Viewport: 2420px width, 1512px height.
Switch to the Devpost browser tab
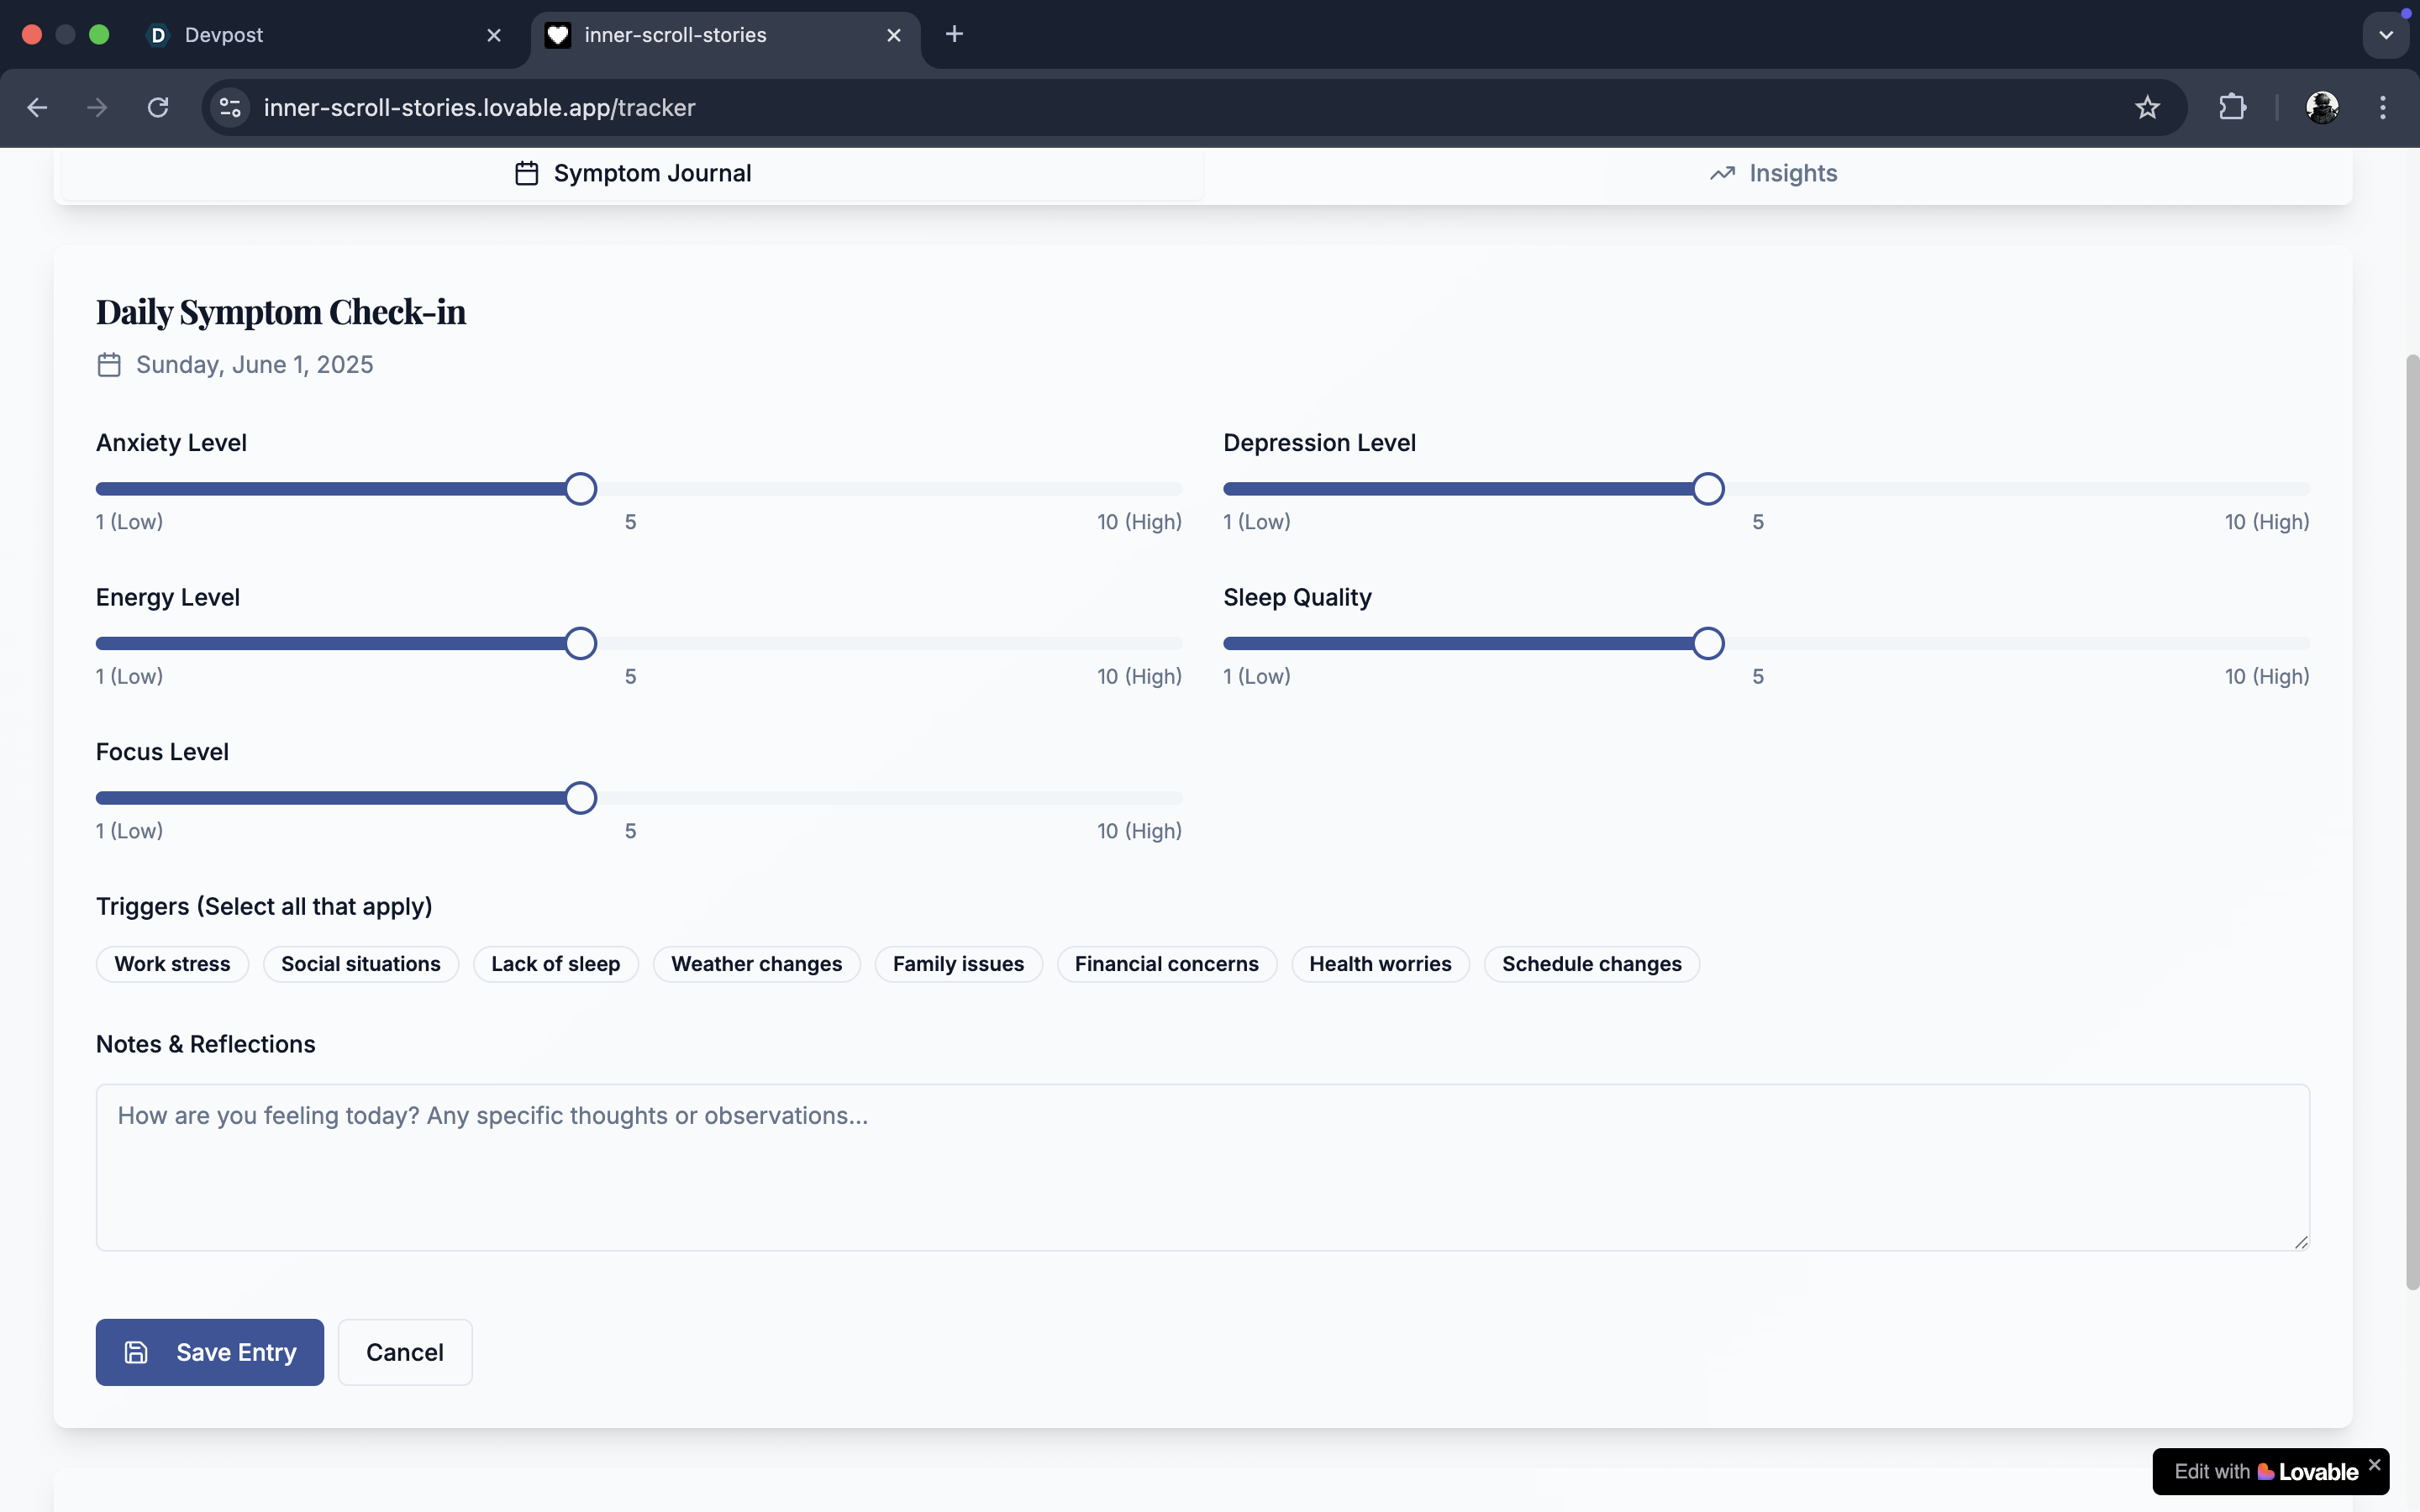[x=224, y=35]
